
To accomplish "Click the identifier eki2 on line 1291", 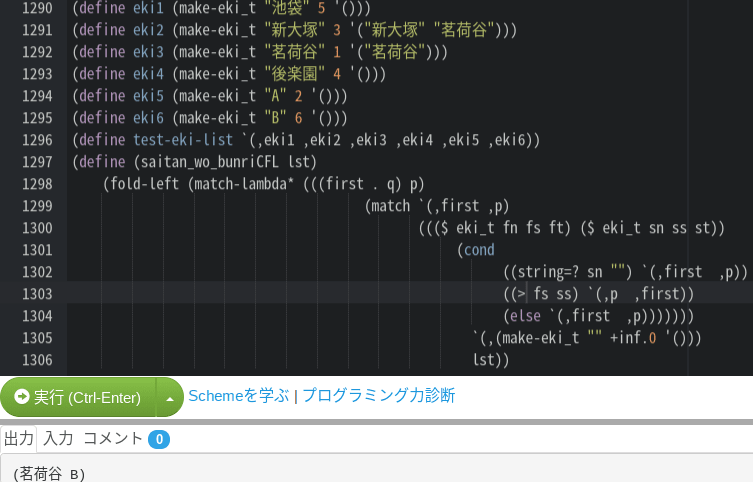I will 148,30.
